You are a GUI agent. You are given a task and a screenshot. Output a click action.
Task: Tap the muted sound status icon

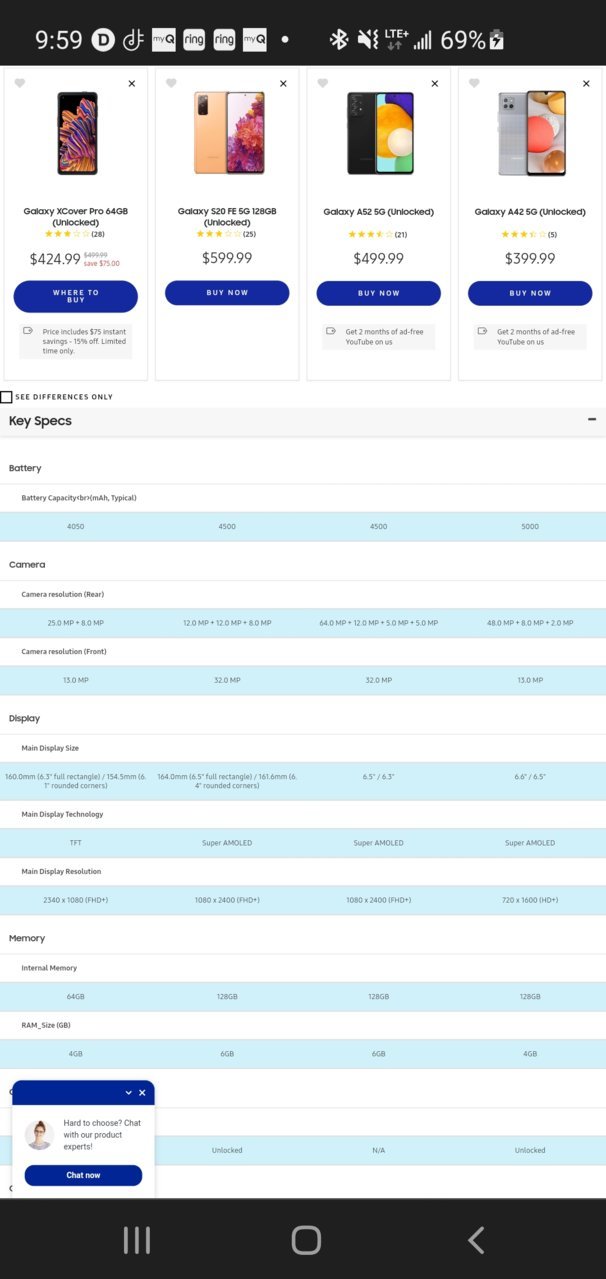click(x=368, y=39)
